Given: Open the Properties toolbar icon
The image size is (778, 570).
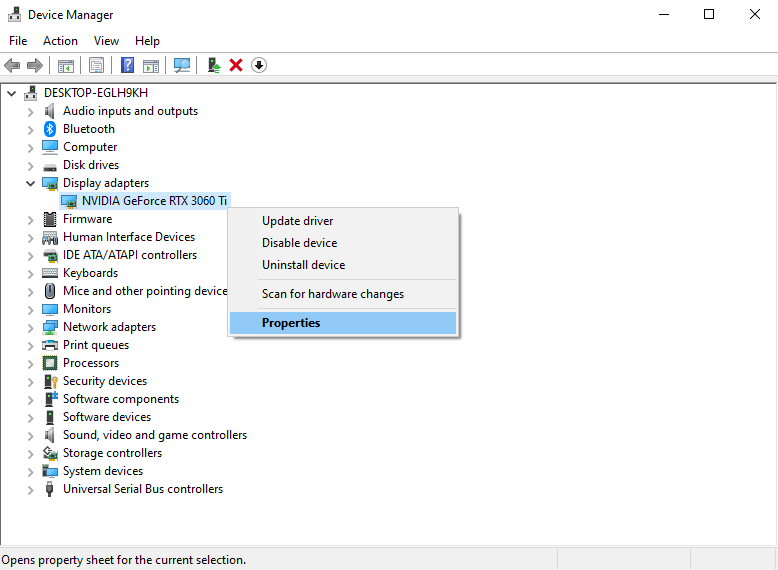Looking at the screenshot, I should [96, 65].
